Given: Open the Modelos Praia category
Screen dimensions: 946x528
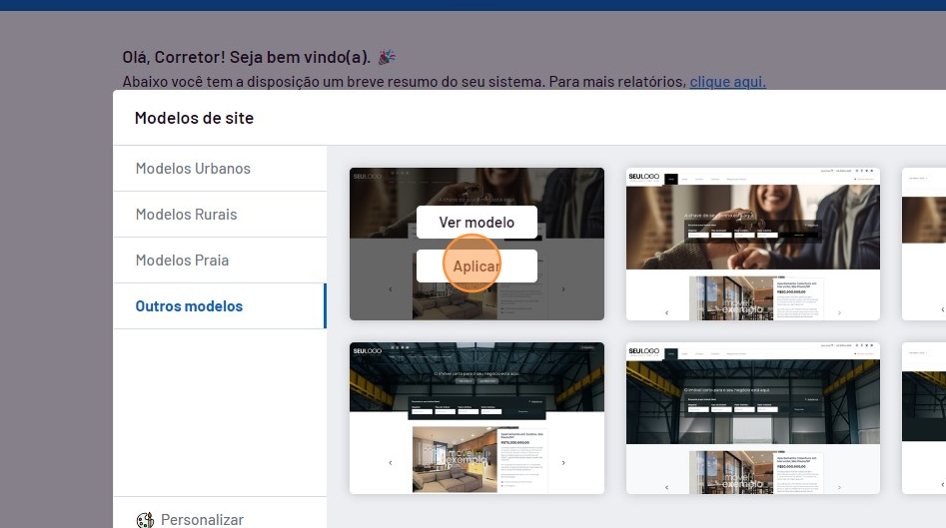Looking at the screenshot, I should [x=182, y=260].
